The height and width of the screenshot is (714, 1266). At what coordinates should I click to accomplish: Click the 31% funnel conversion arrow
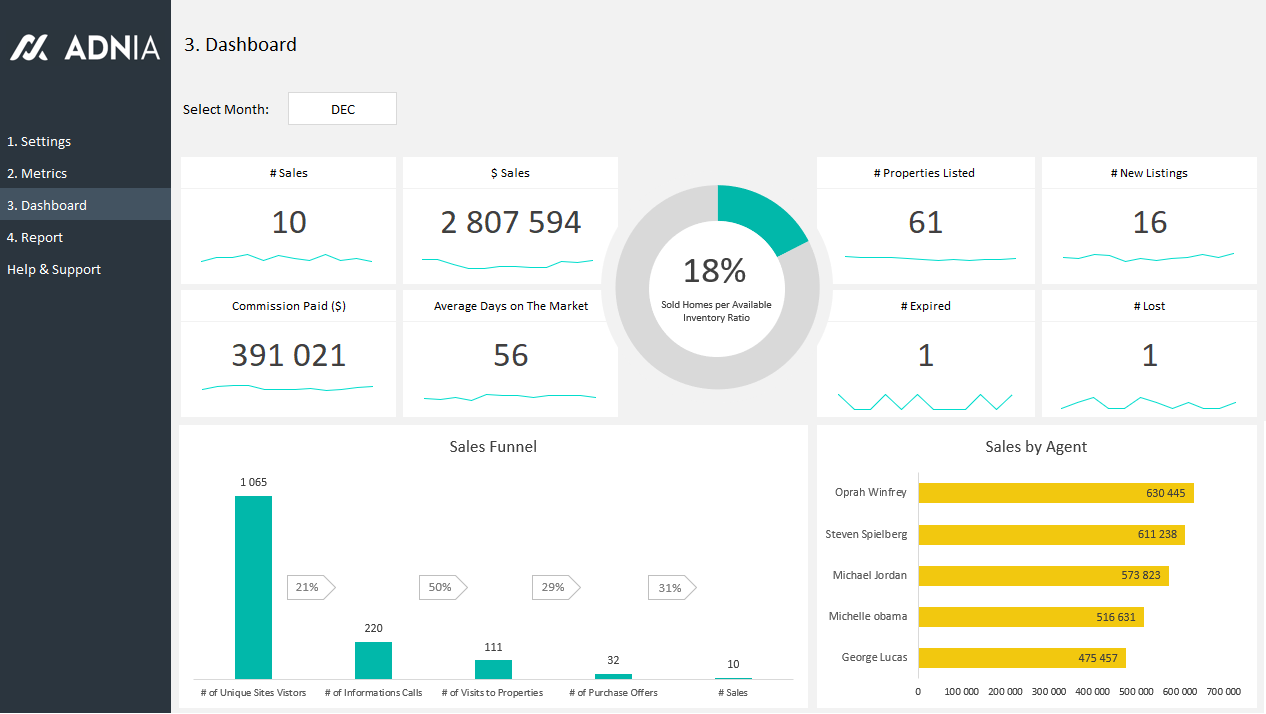point(671,587)
